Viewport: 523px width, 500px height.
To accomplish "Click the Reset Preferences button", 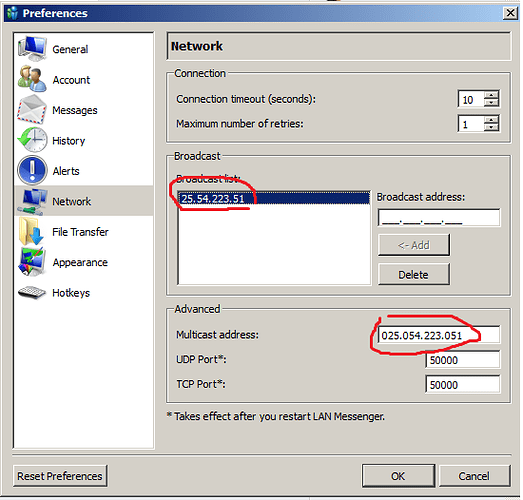I will (x=60, y=476).
